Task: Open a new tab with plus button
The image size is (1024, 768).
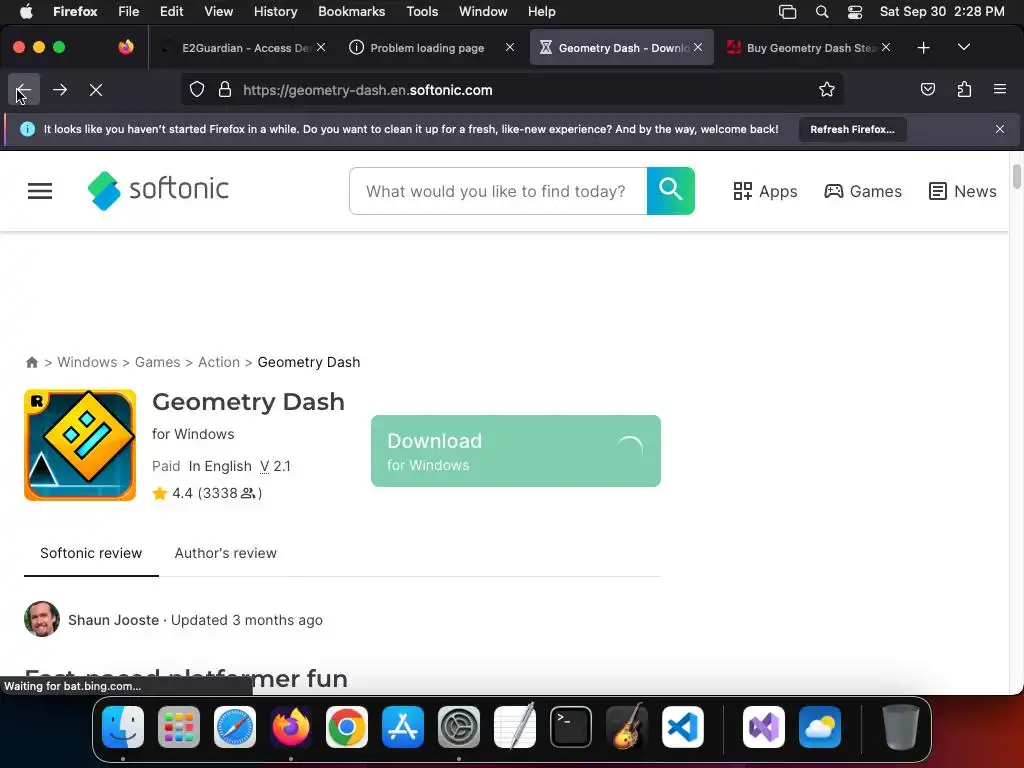Action: [923, 48]
